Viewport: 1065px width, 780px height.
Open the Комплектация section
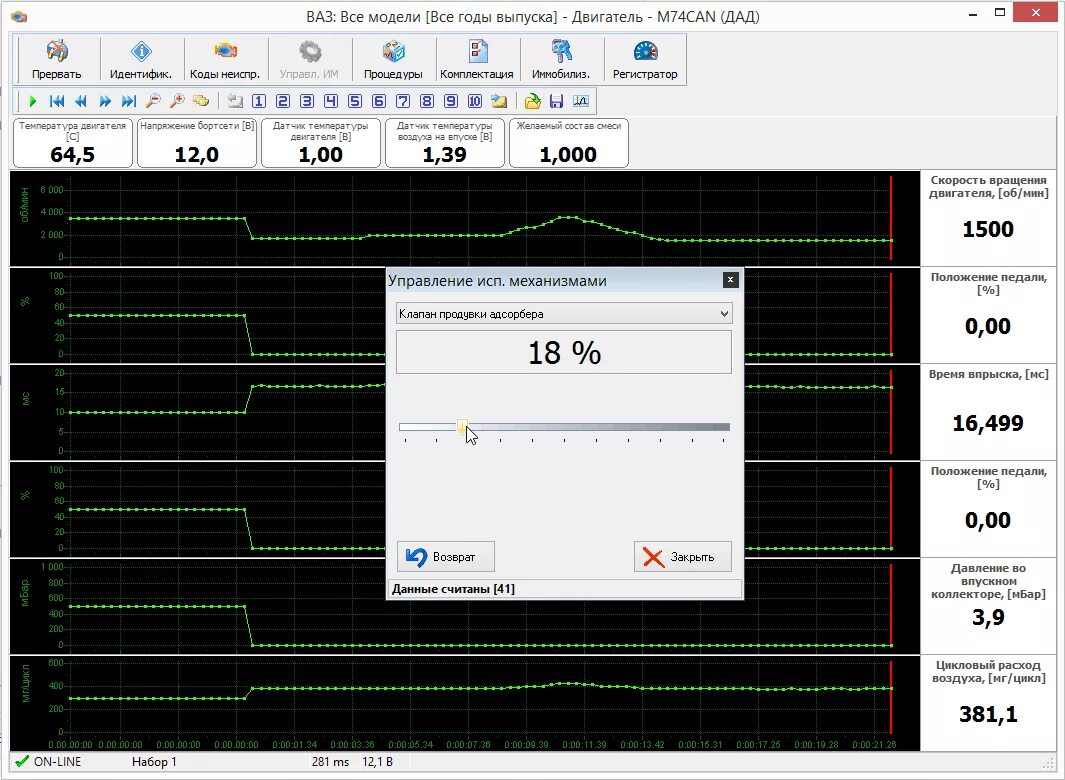pyautogui.click(x=477, y=60)
